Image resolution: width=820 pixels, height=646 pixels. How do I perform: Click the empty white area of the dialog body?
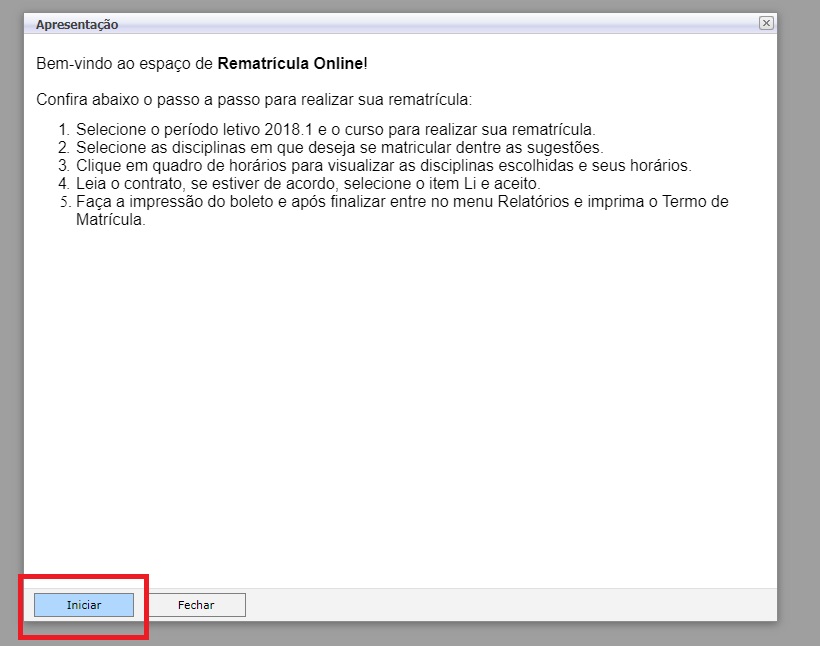400,400
